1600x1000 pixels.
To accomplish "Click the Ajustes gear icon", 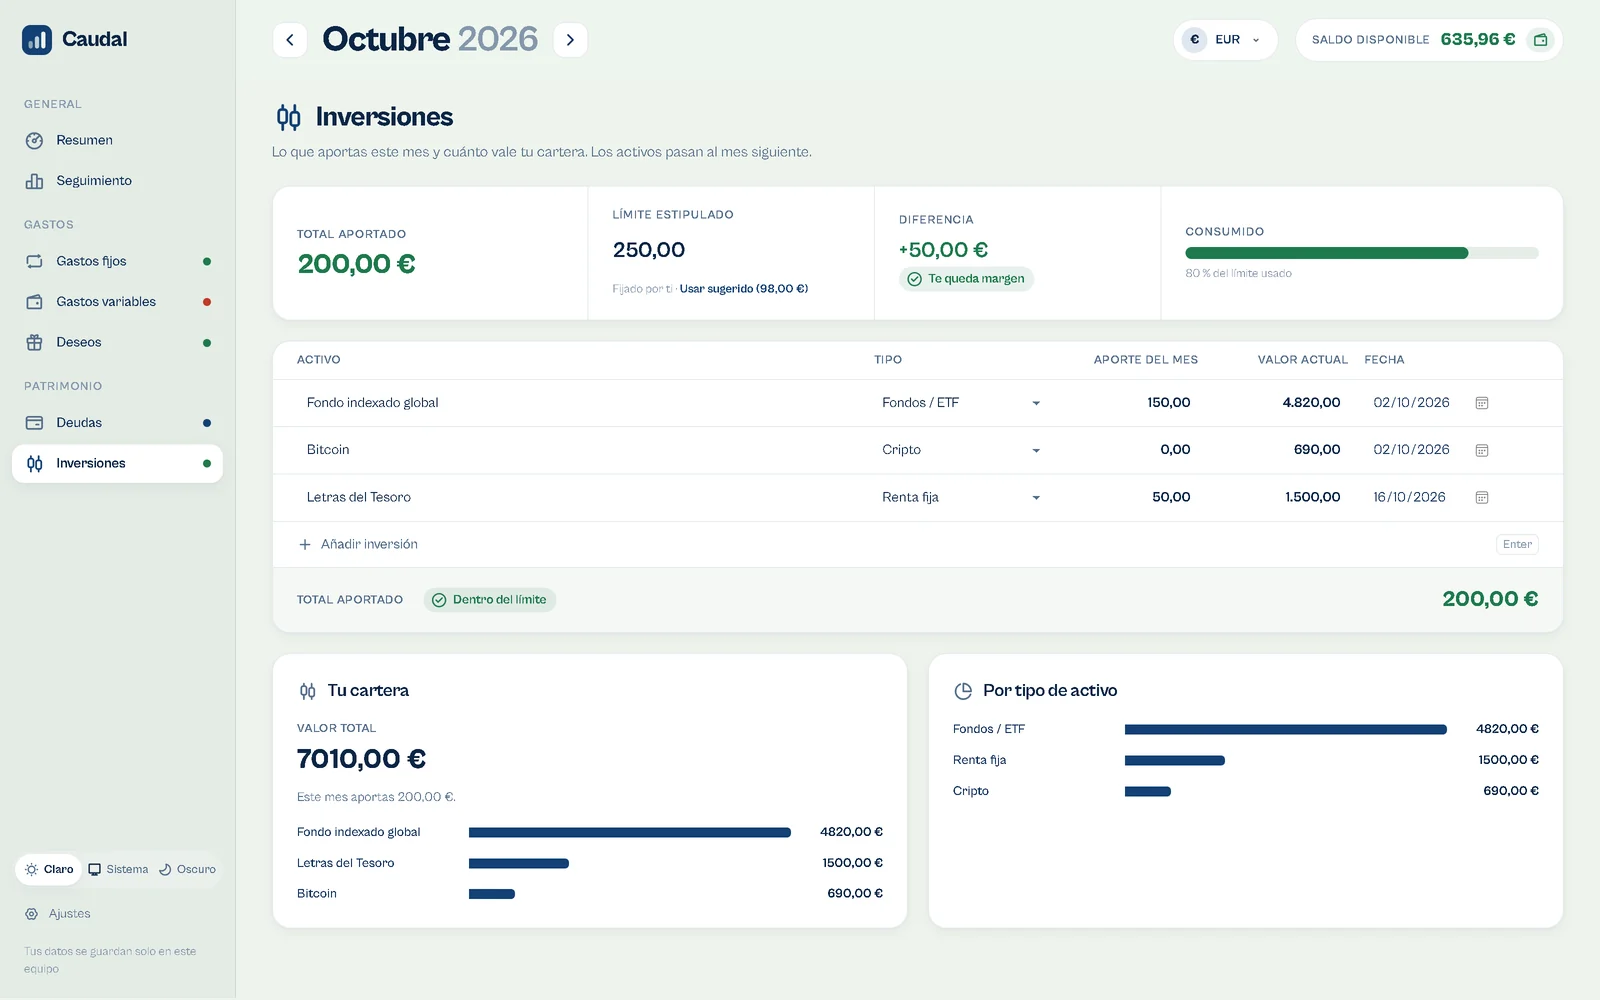I will 32,914.
